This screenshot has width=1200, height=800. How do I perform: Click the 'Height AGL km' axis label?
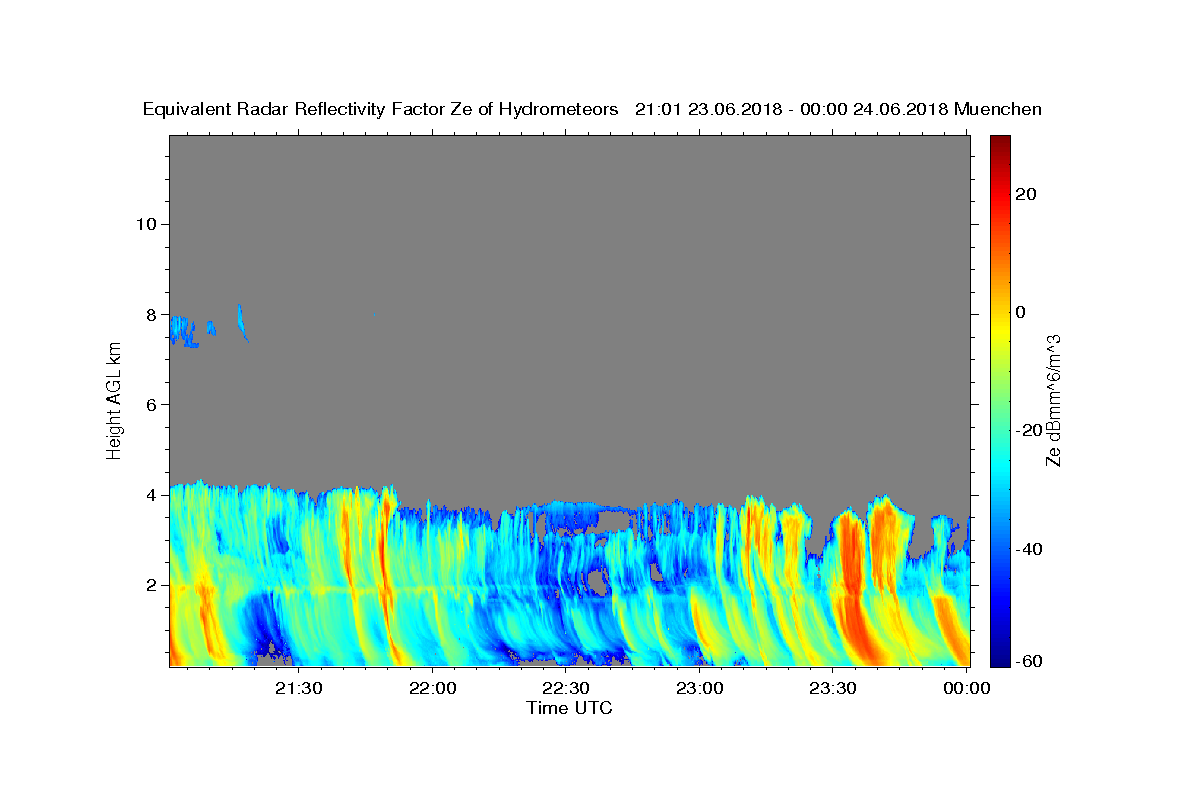tap(115, 400)
